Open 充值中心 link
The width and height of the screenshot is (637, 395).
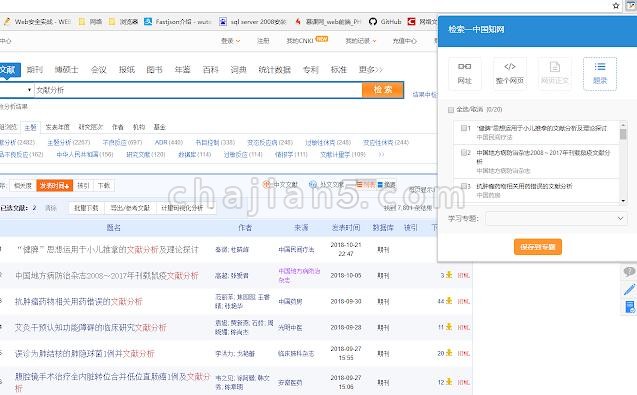[x=404, y=41]
